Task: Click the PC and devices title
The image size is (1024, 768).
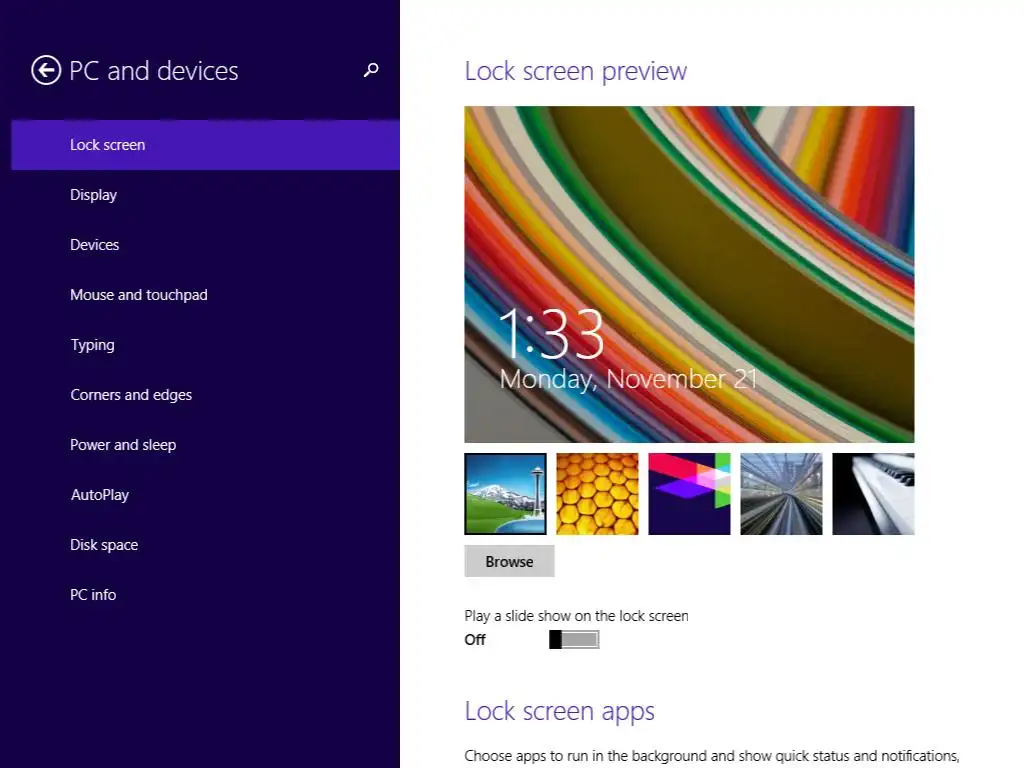Action: [154, 71]
